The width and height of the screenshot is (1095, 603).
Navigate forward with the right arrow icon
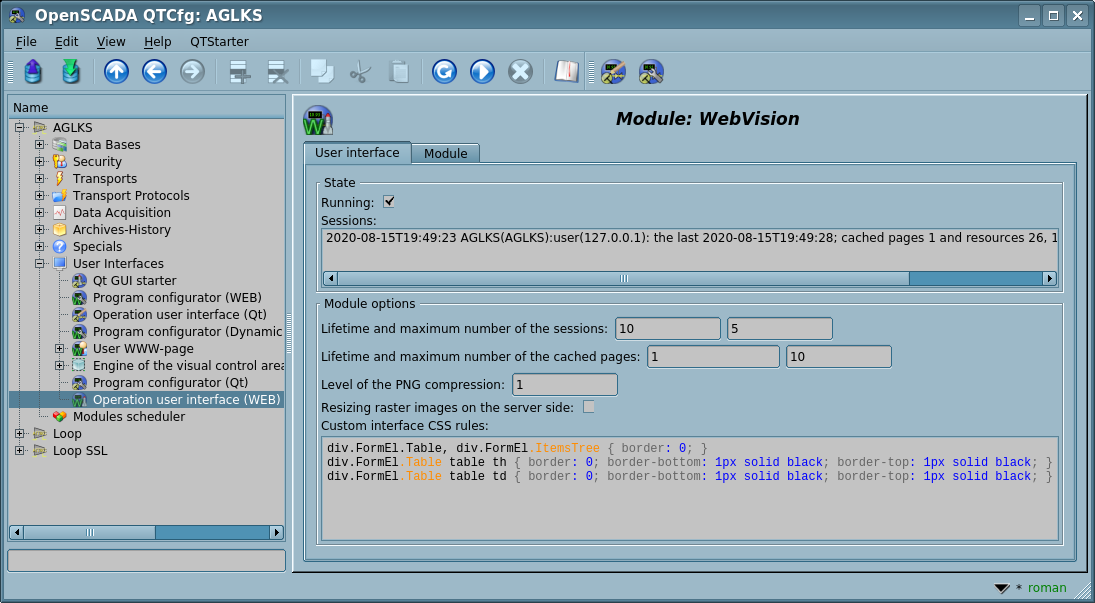point(192,71)
